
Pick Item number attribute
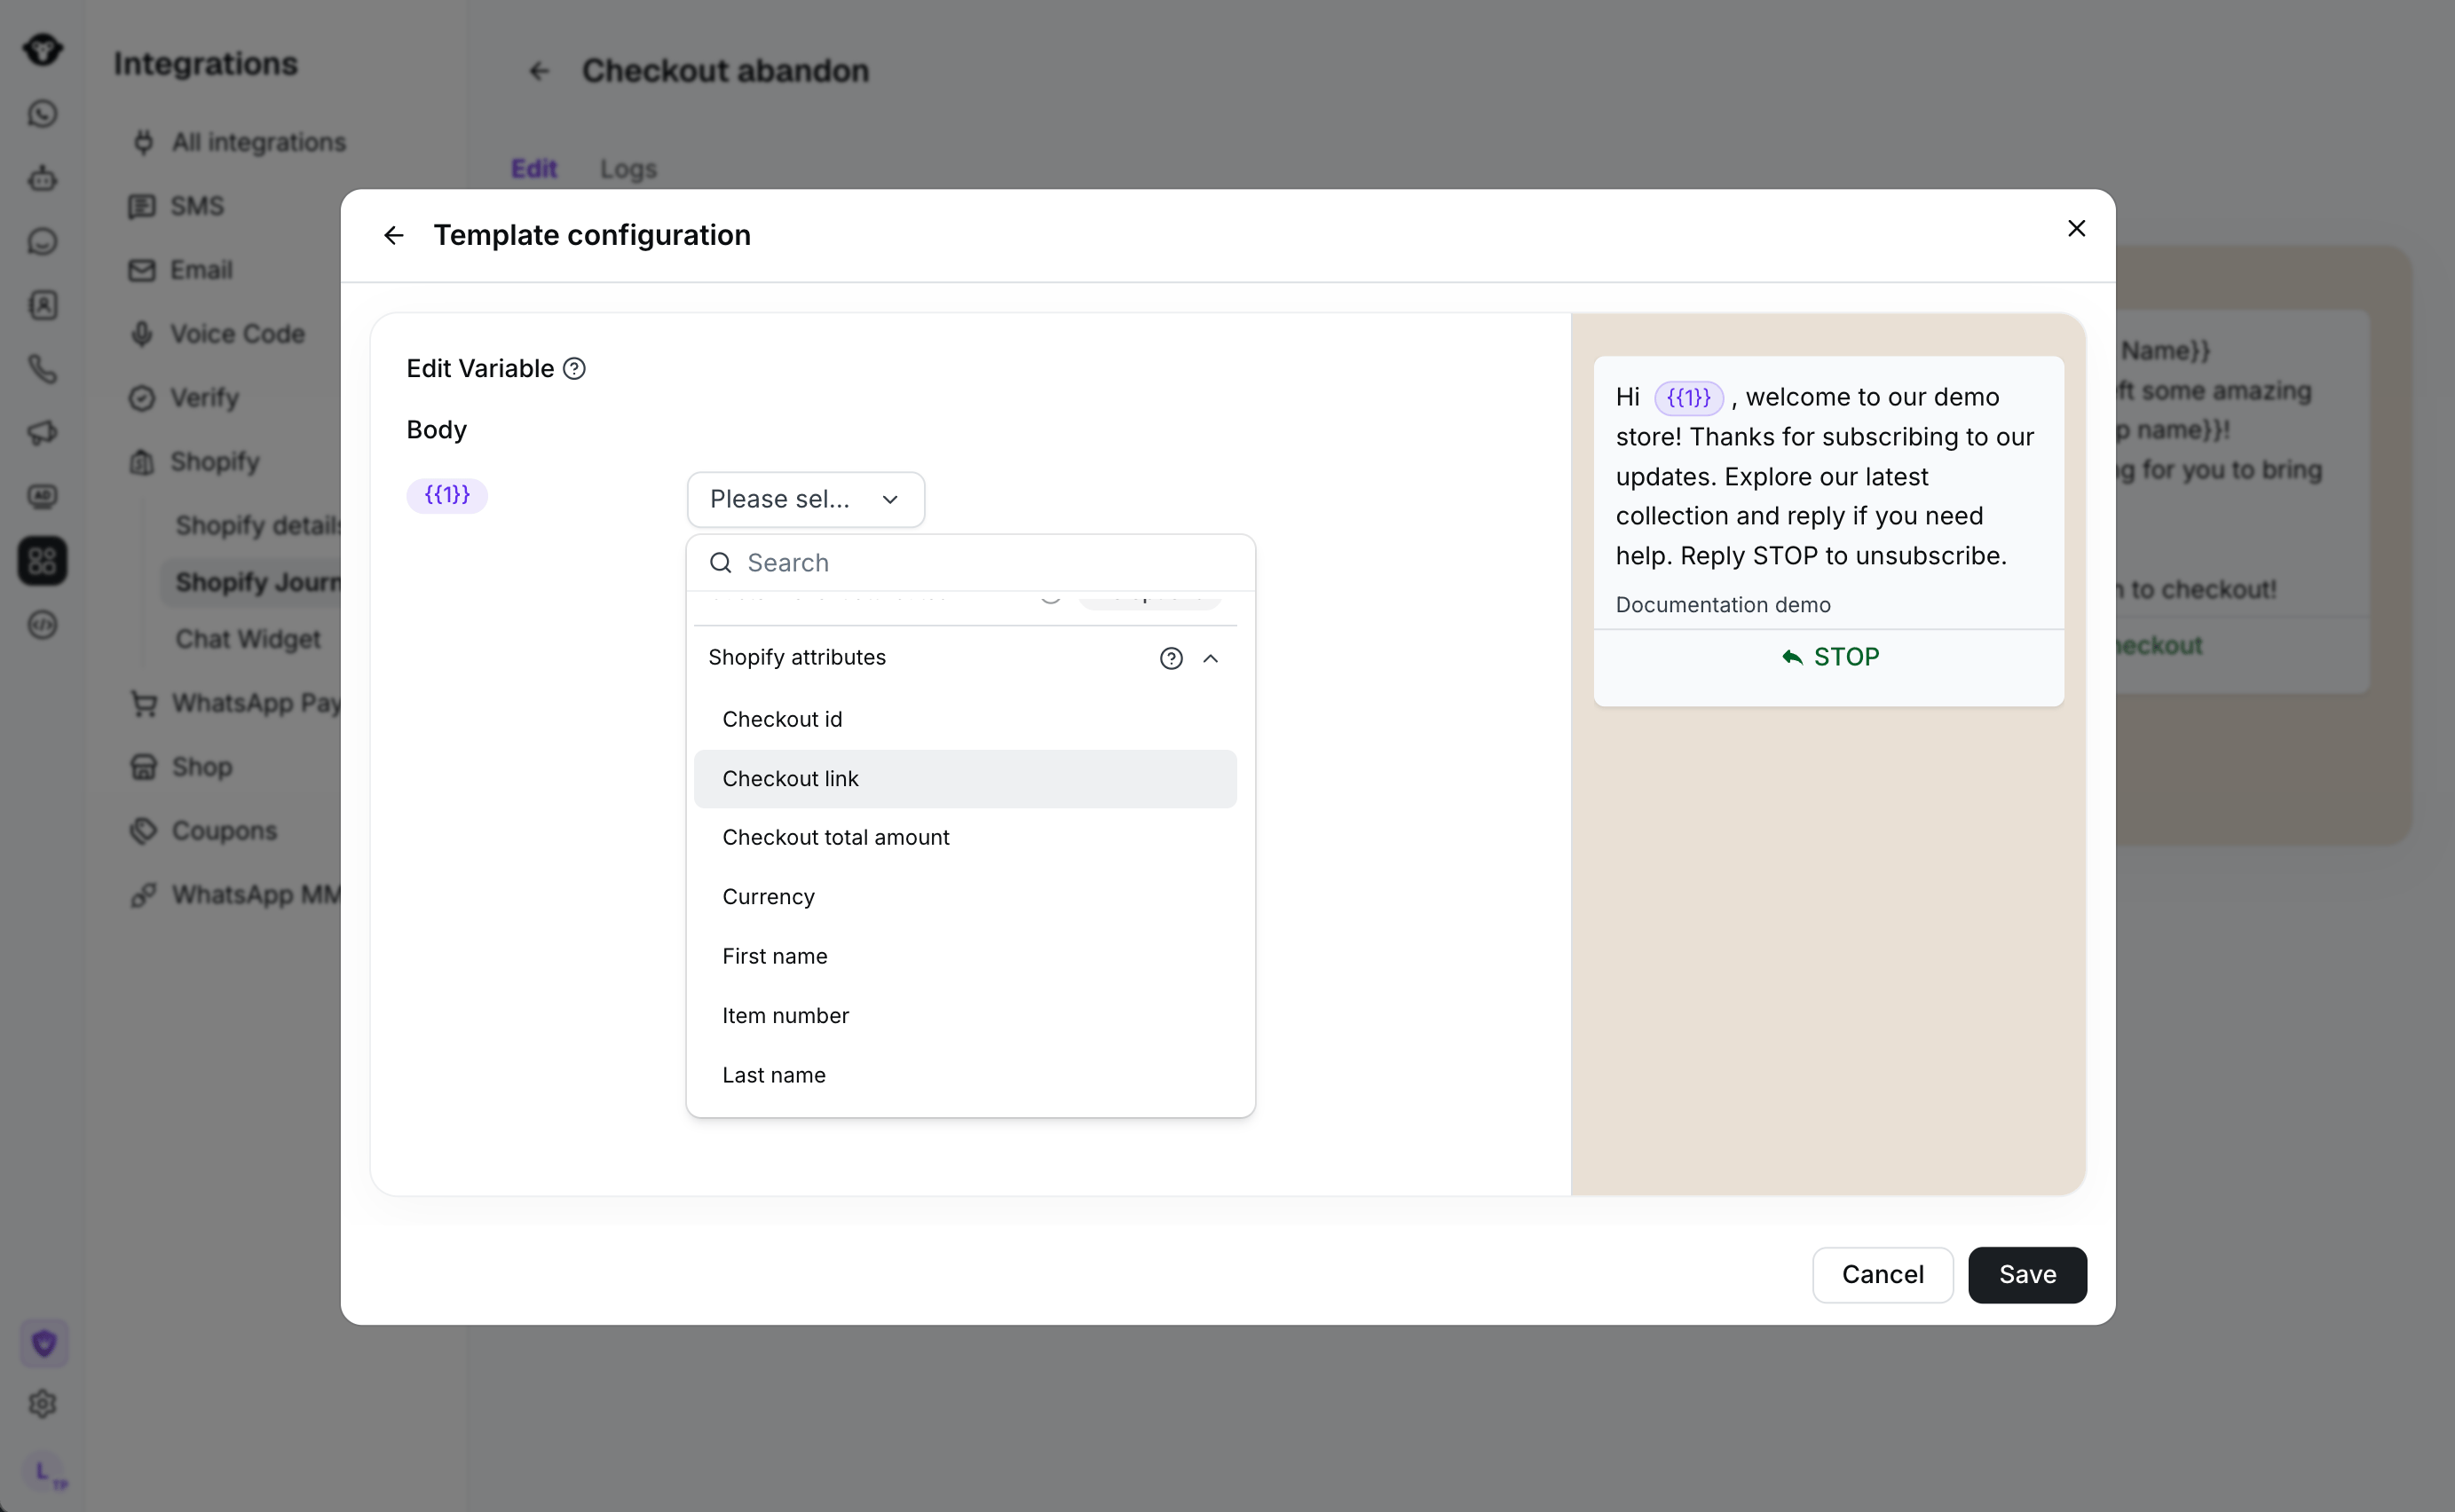click(x=965, y=1015)
